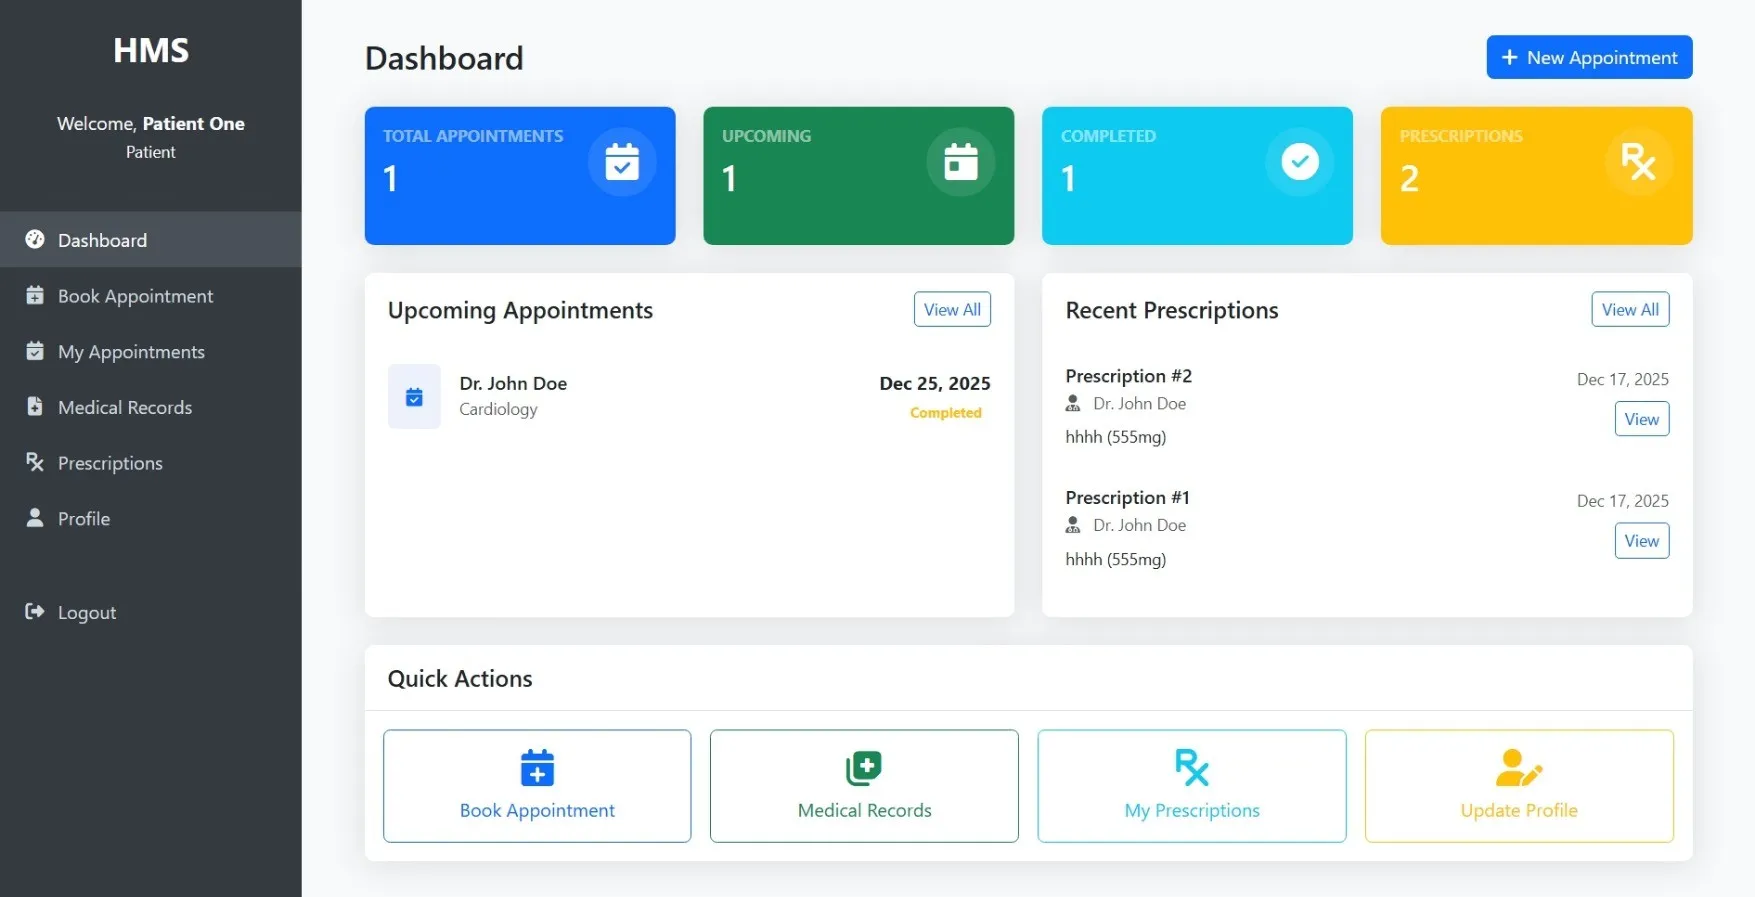The width and height of the screenshot is (1755, 897).
Task: Log out using the sidebar Logout link
Action: (x=150, y=612)
